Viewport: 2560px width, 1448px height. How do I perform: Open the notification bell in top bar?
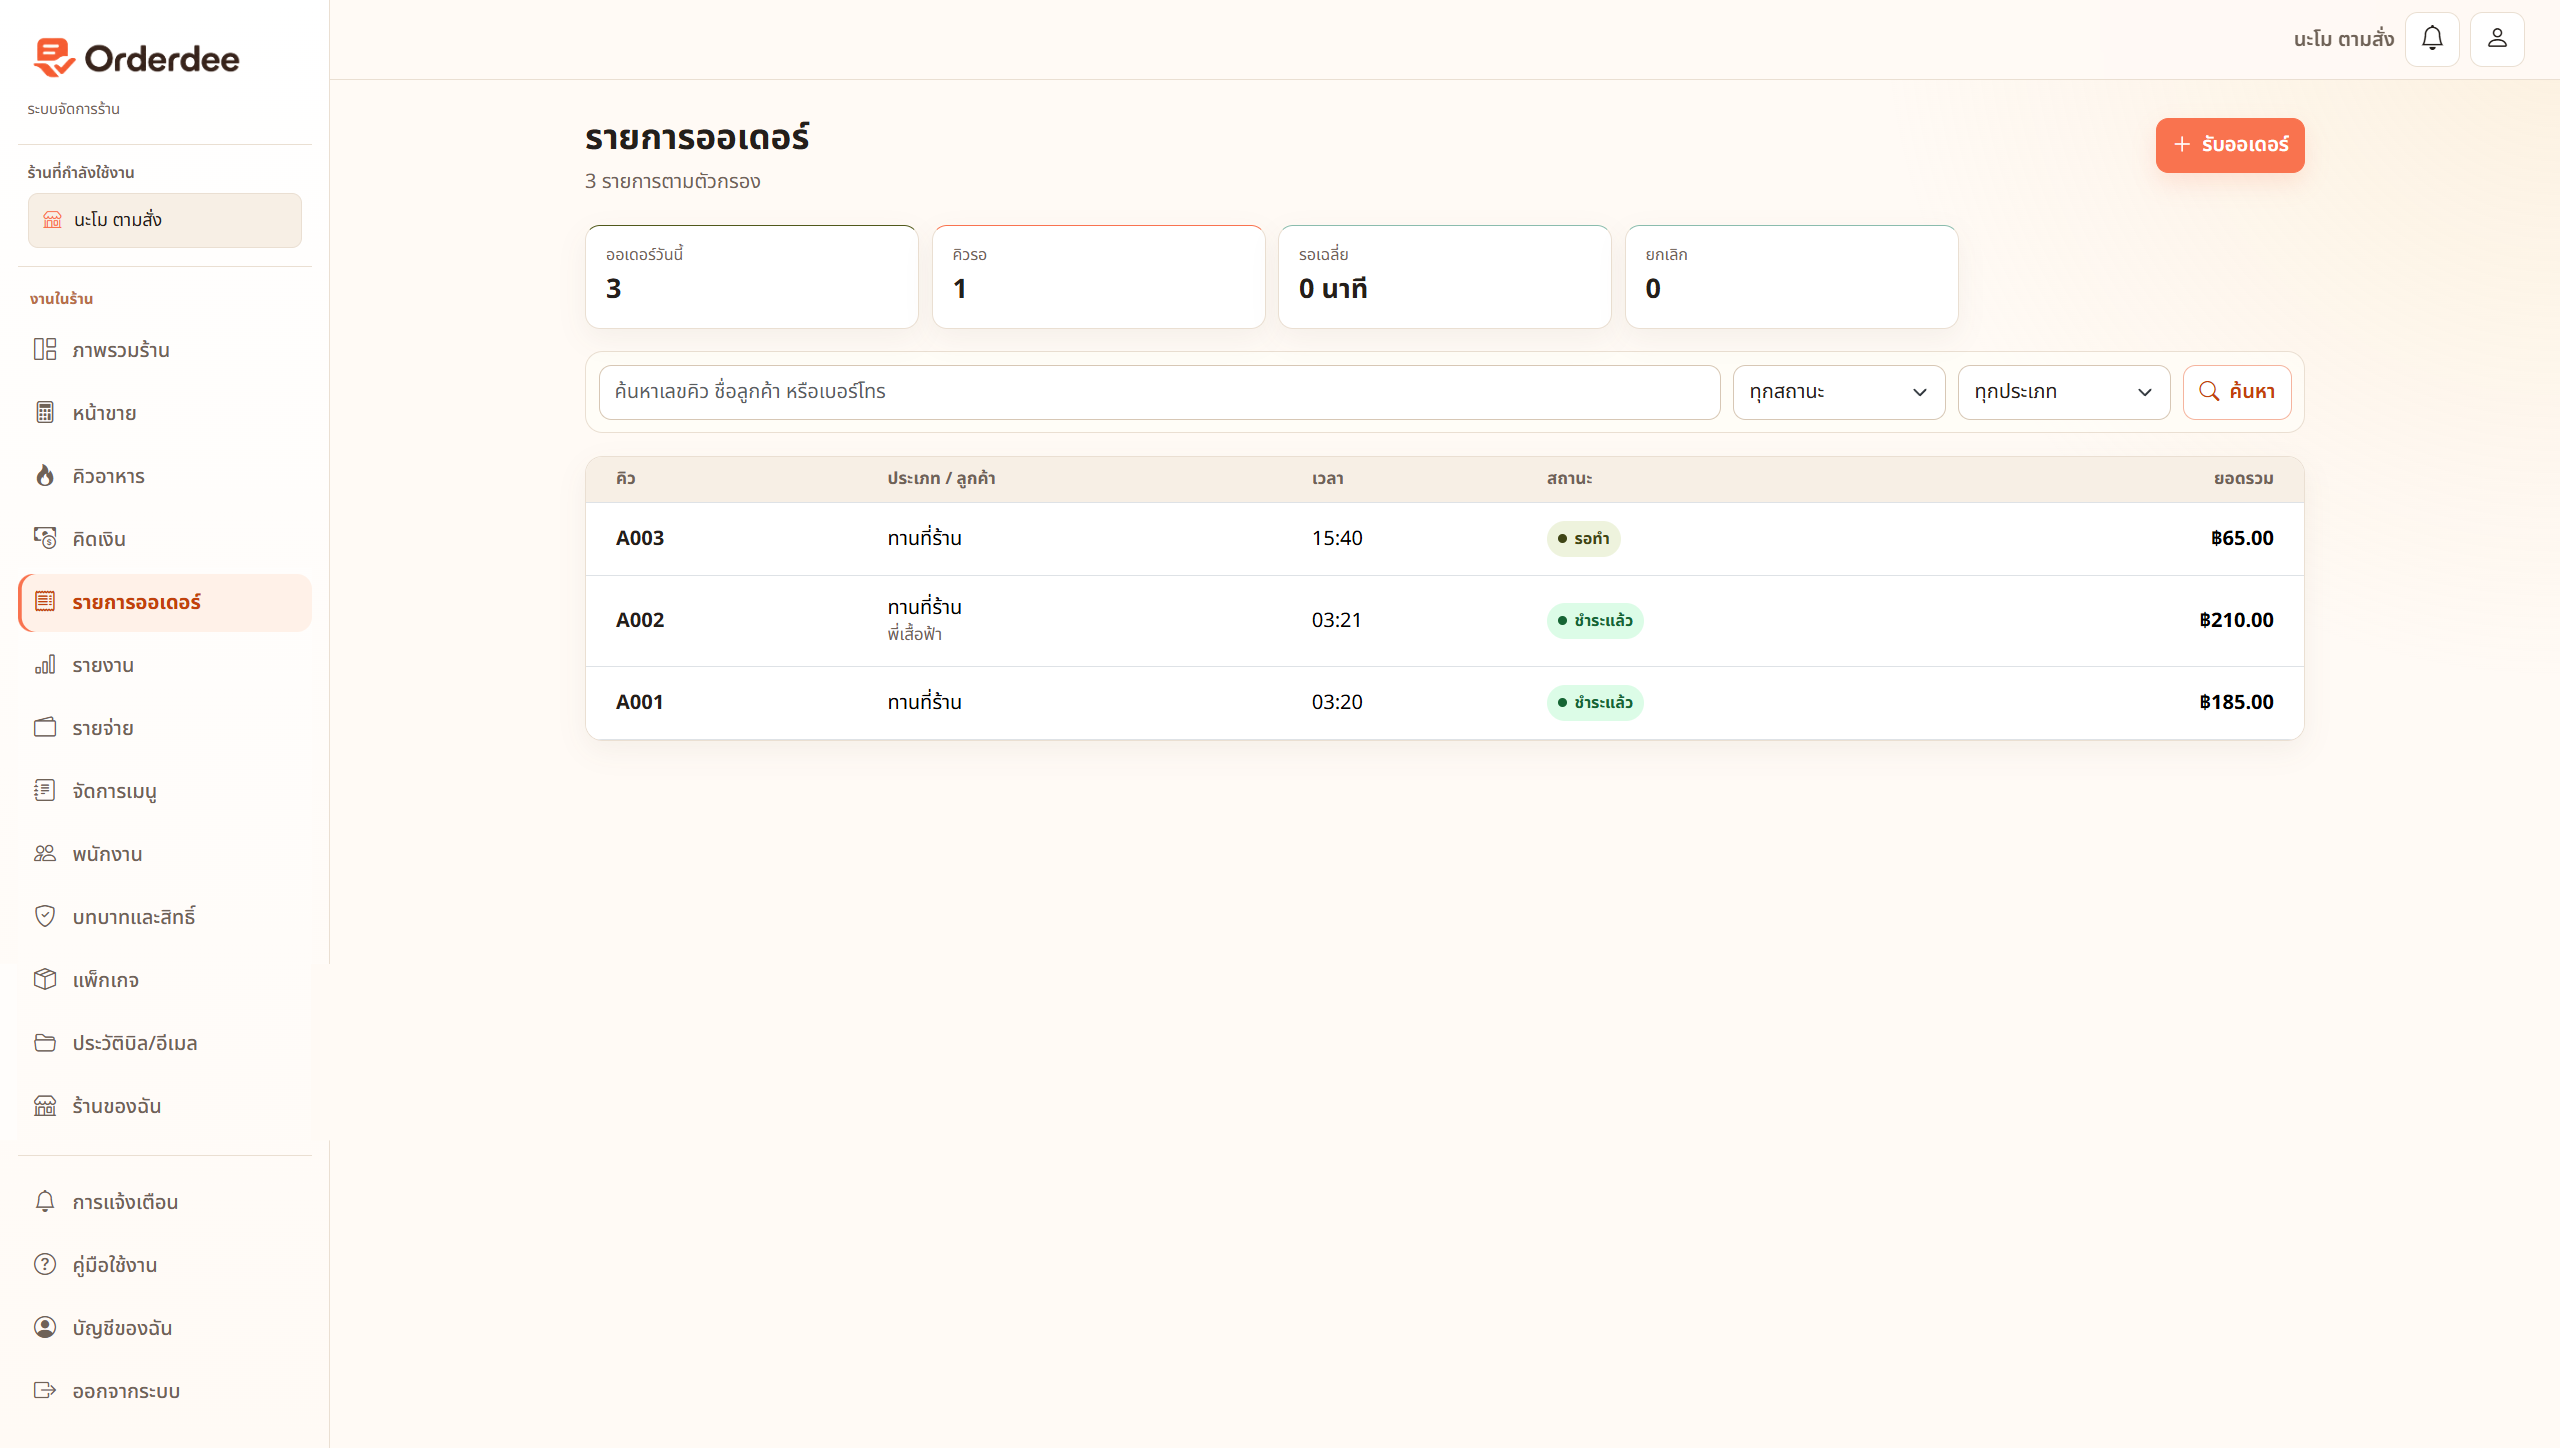coord(2432,39)
